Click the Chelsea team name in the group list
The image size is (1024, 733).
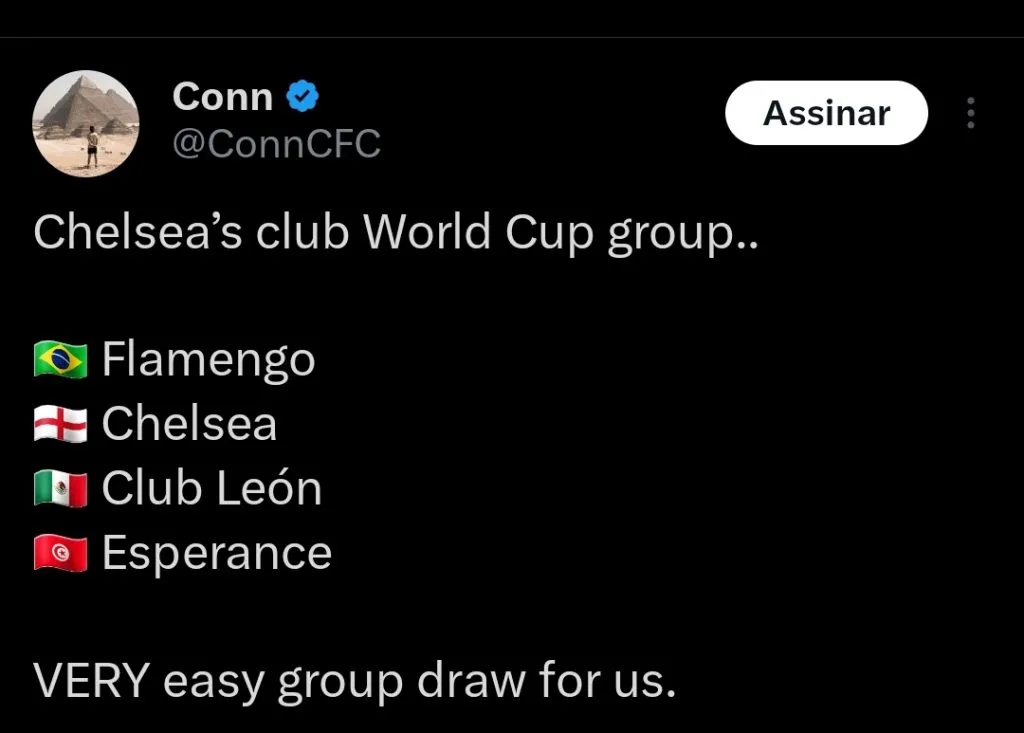pos(189,424)
